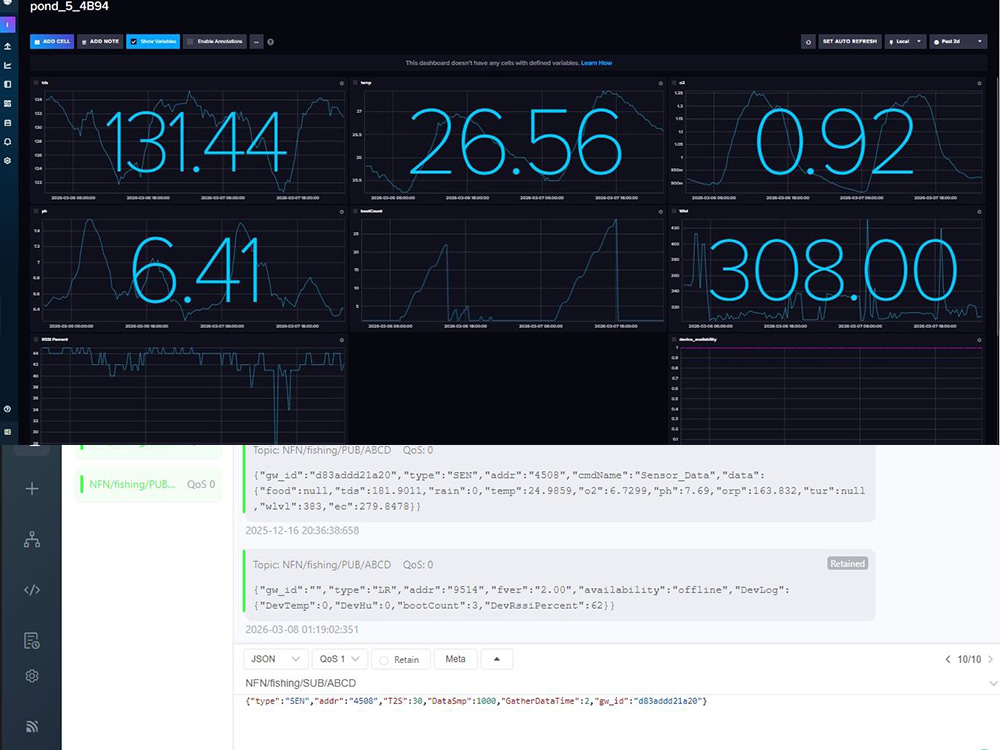The image size is (1000, 750).
Task: Open gear settings for device_availability cell
Action: pos(980,340)
